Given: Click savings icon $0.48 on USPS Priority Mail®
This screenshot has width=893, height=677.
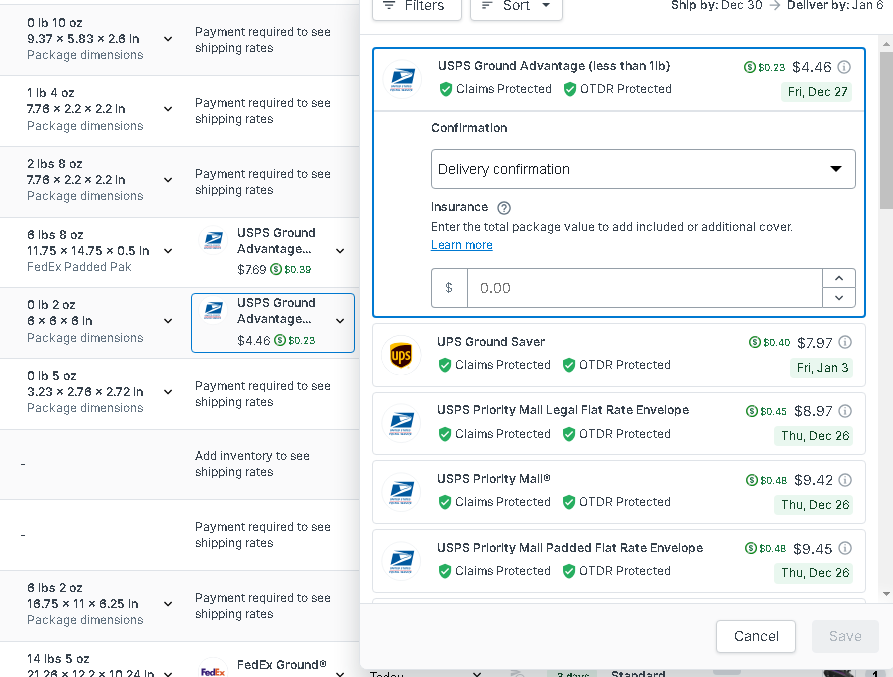Looking at the screenshot, I should 752,480.
